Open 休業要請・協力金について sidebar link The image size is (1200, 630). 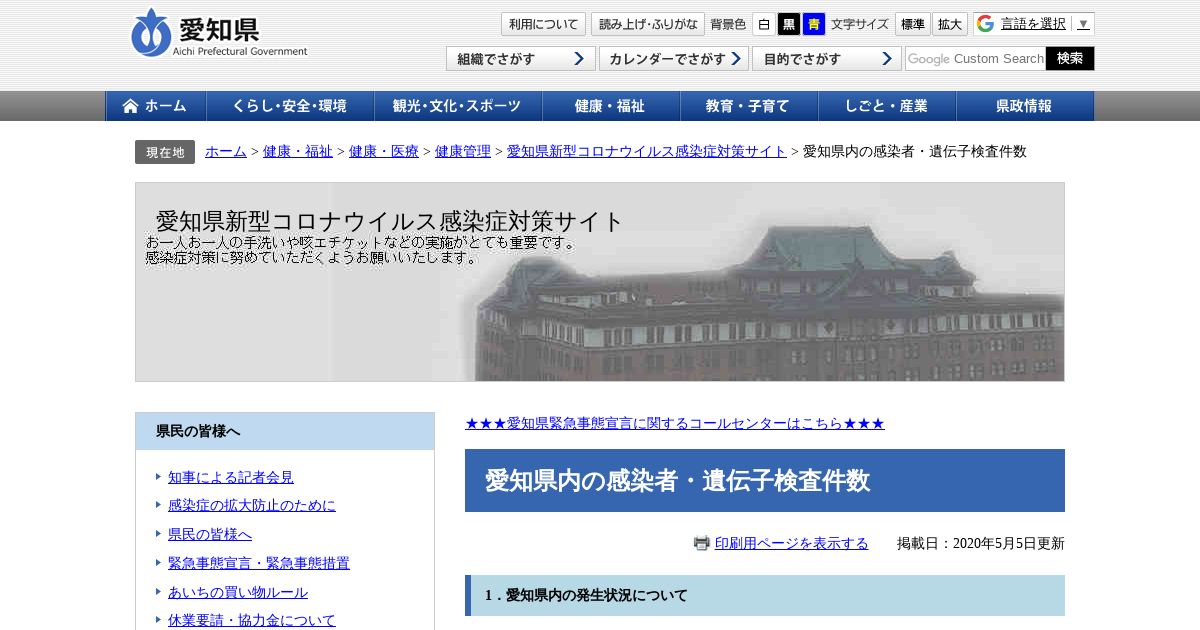point(252,620)
